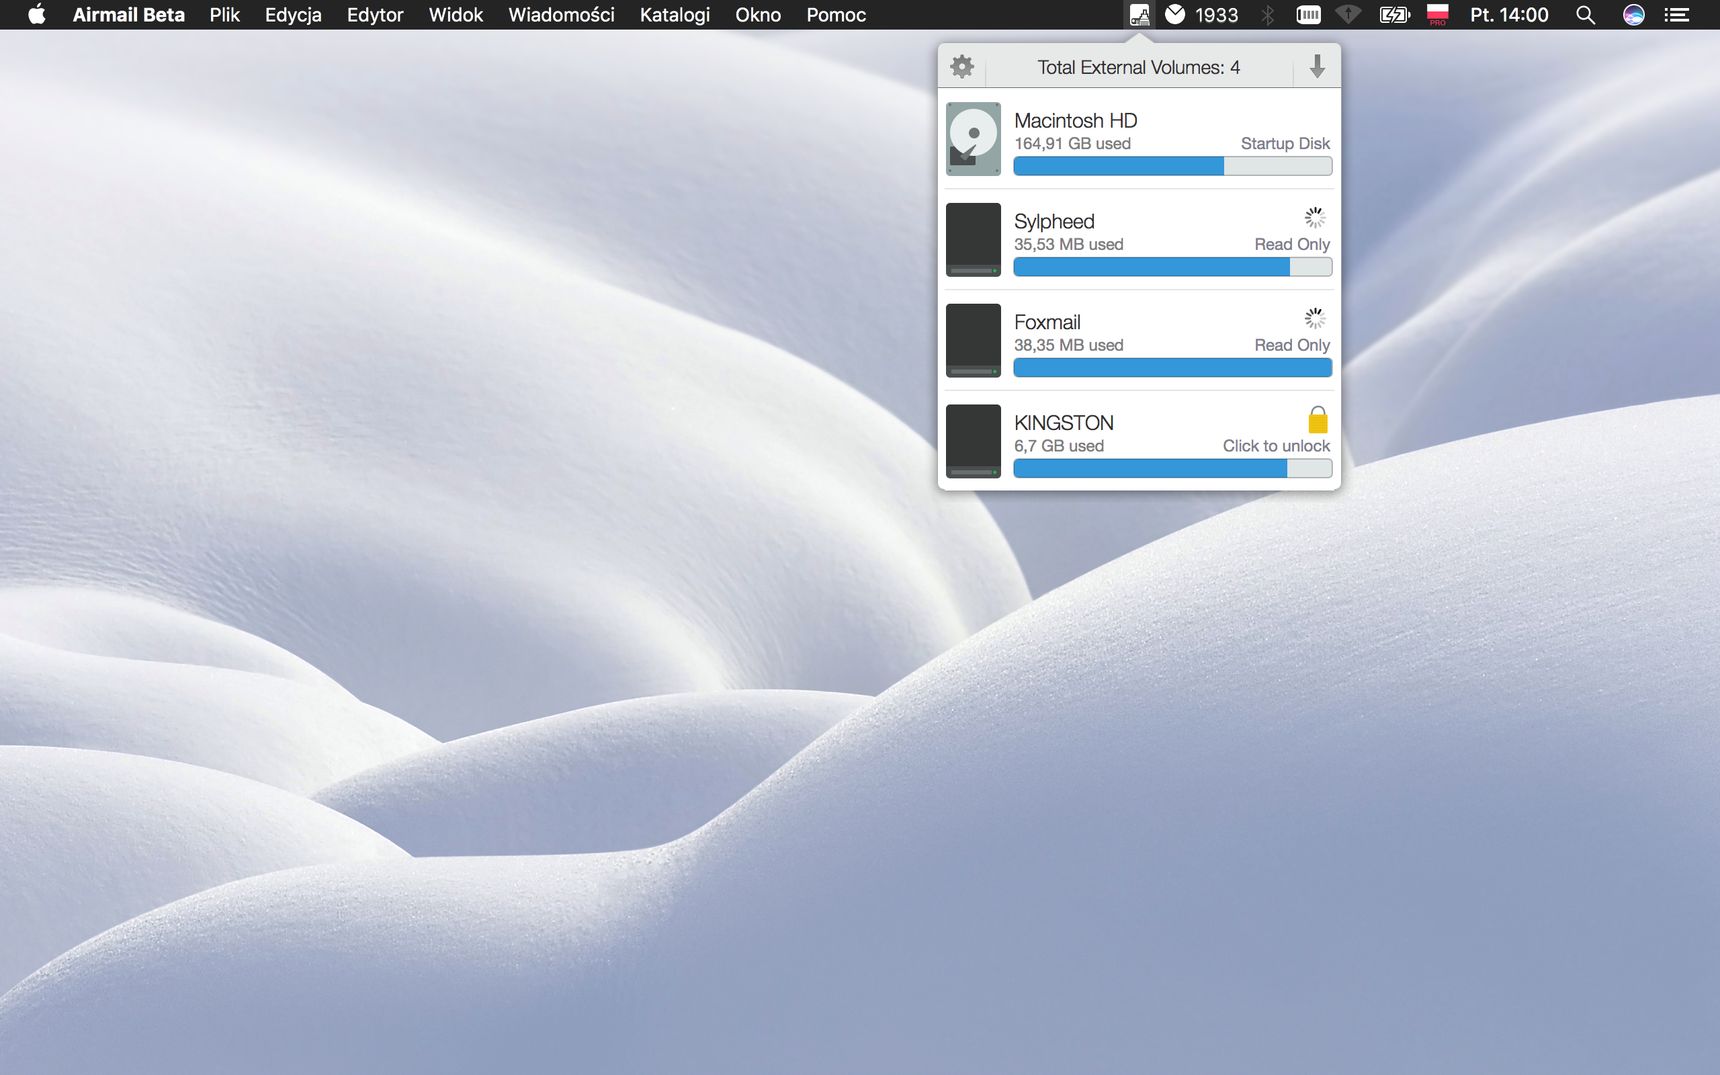Open the gear settings in volumes panel
The width and height of the screenshot is (1720, 1075).
coord(962,67)
